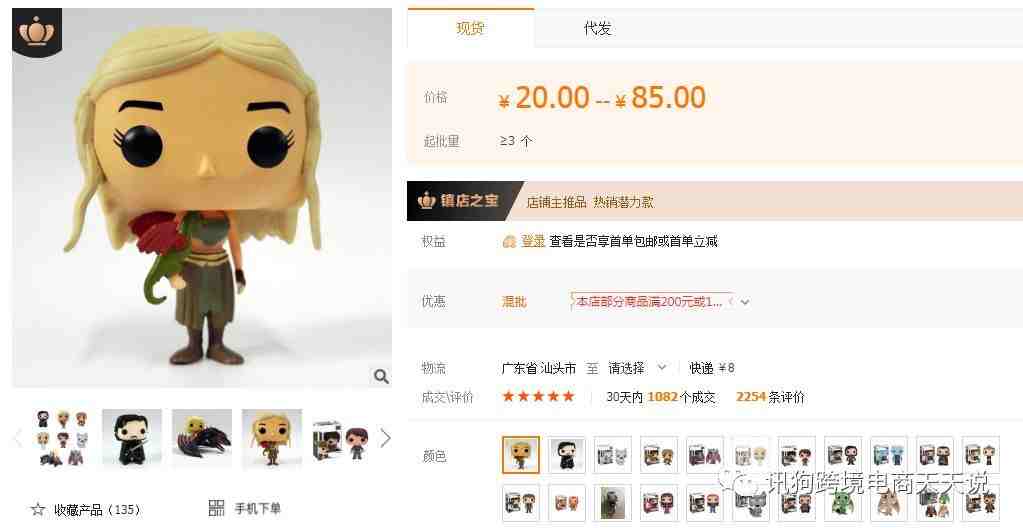The height and width of the screenshot is (528, 1023).
Task: Show next thumbnails with right arrow
Action: tap(385, 438)
